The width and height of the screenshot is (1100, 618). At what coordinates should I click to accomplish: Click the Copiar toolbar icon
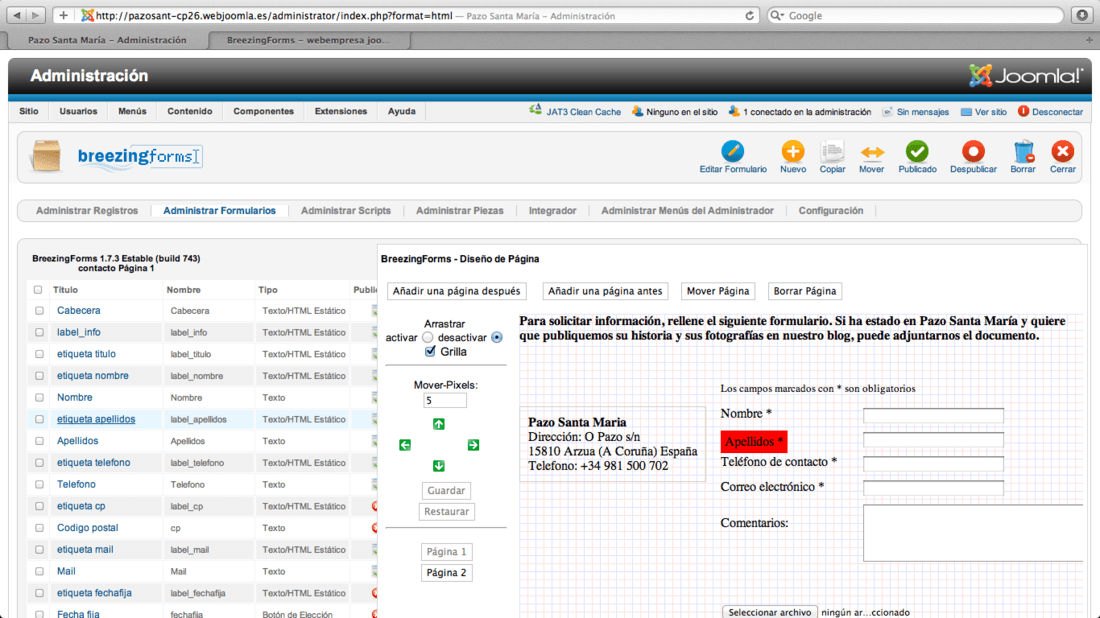[x=832, y=152]
